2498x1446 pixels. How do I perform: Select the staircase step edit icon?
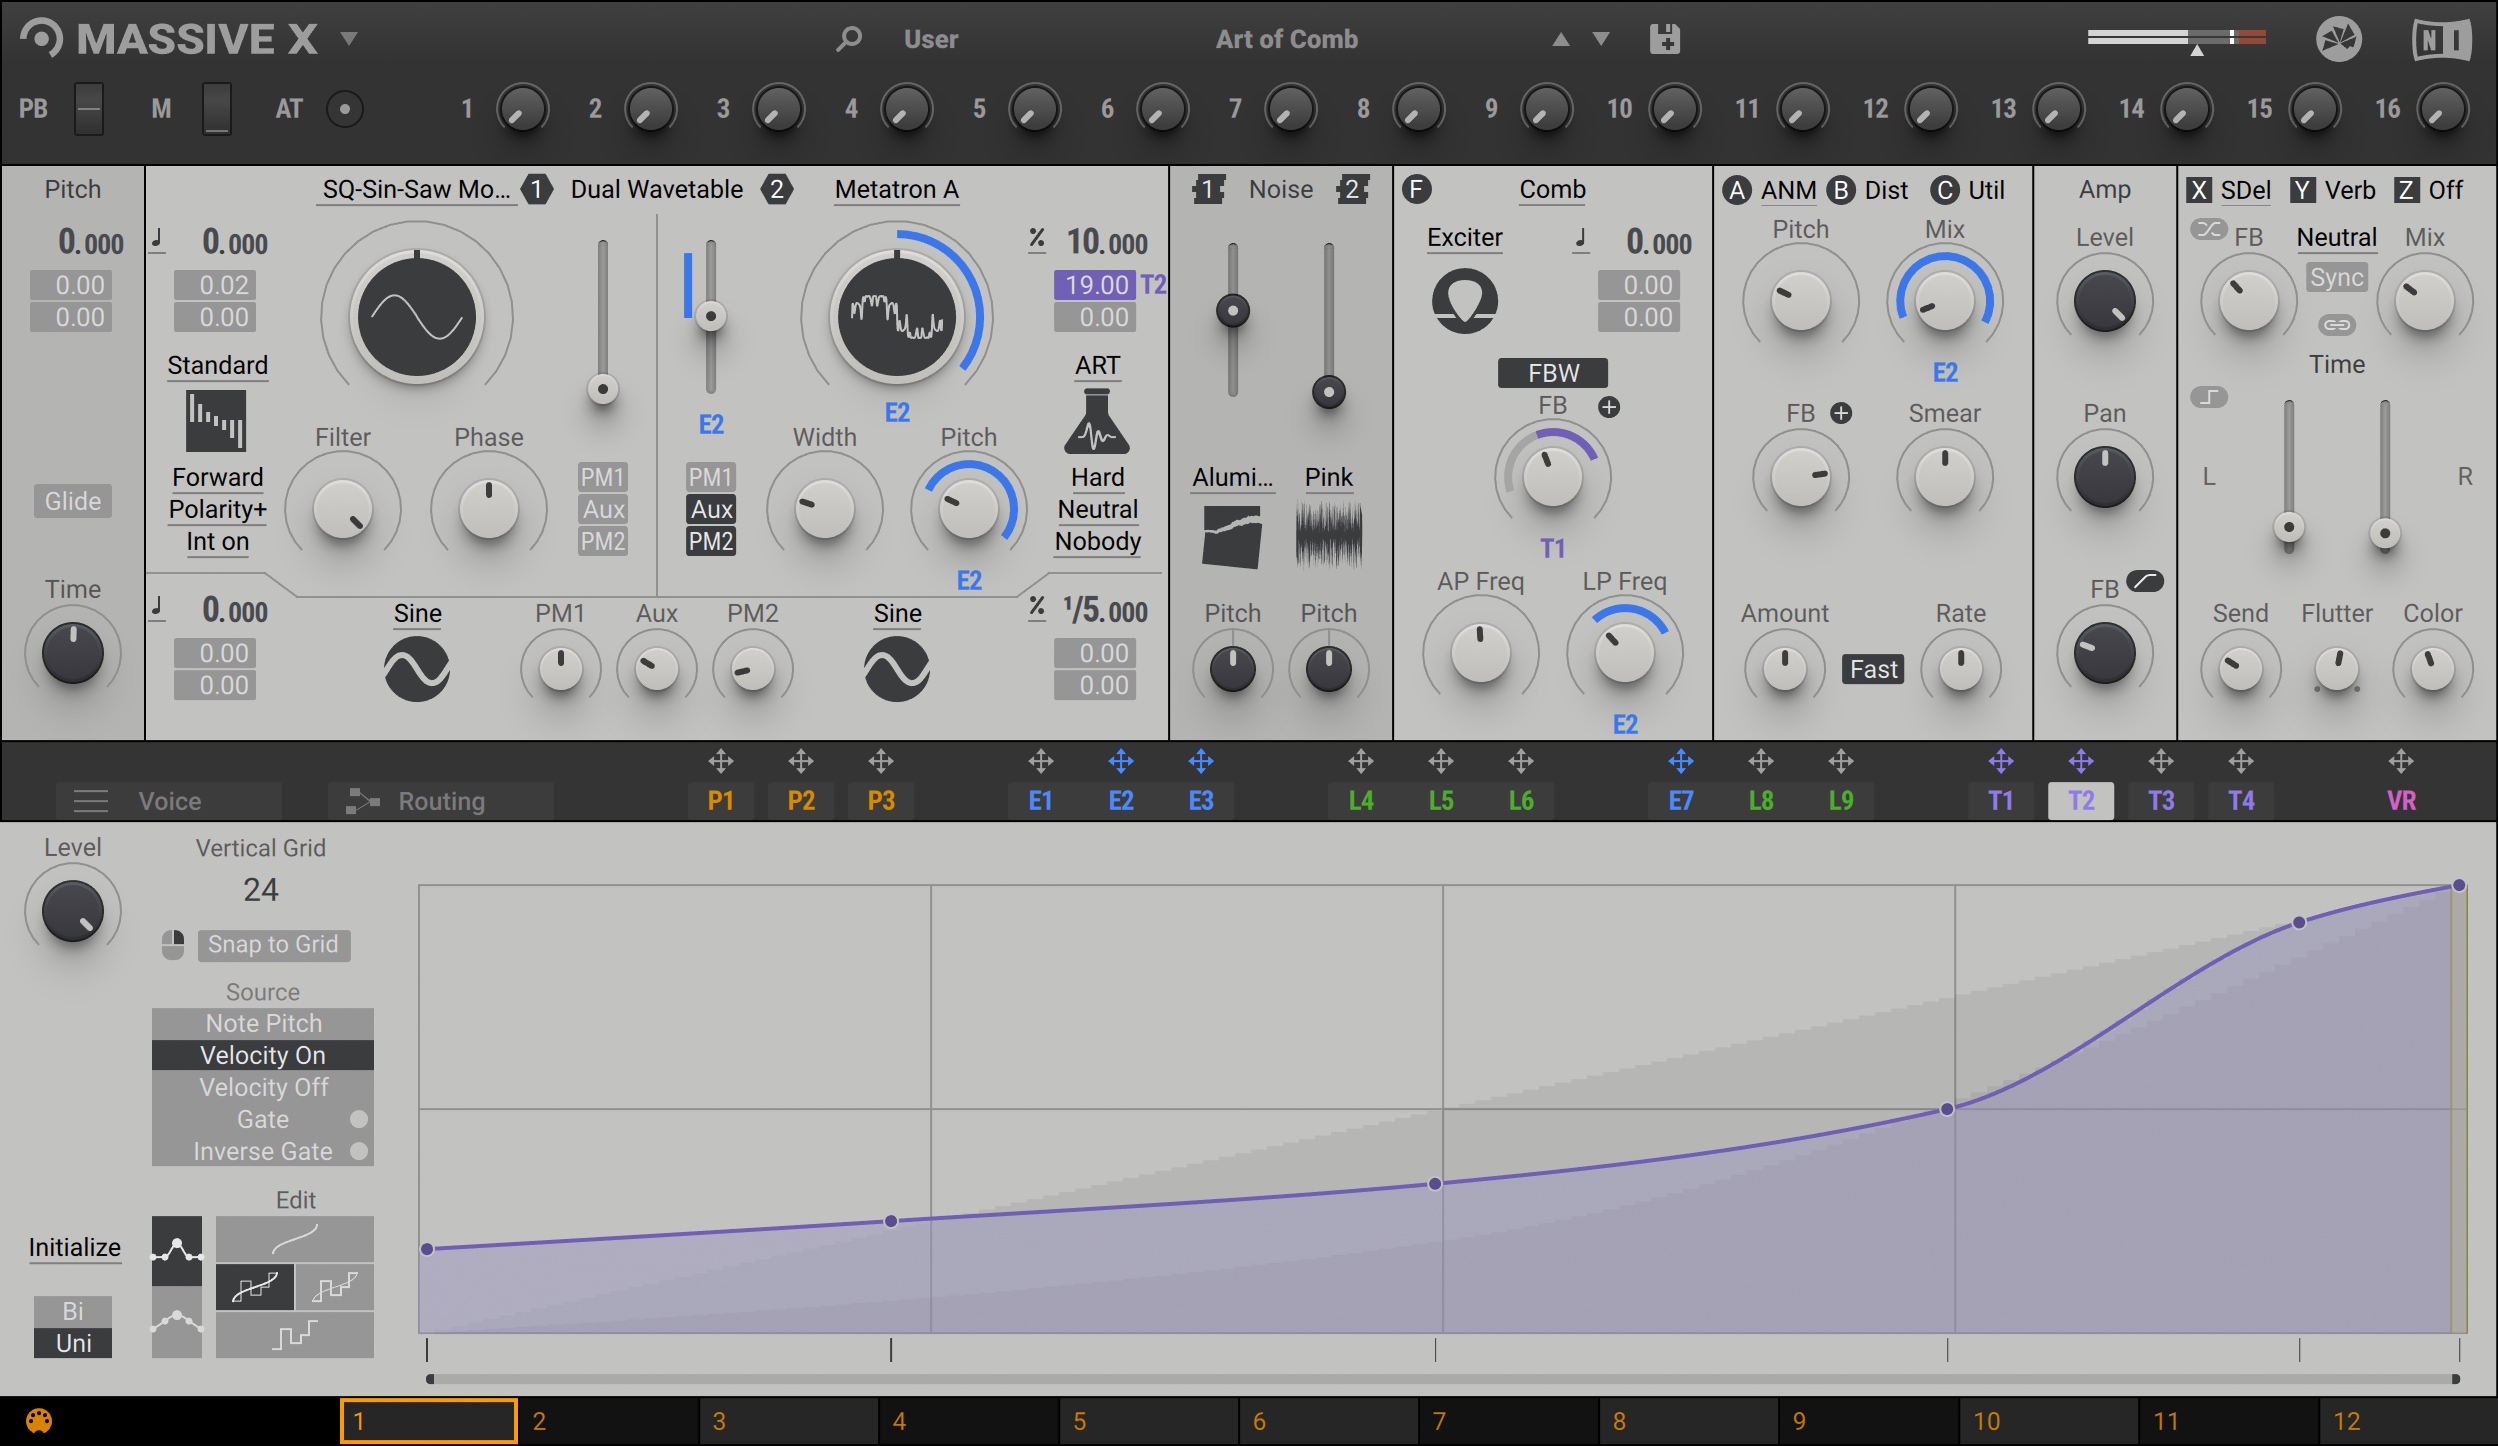295,1335
